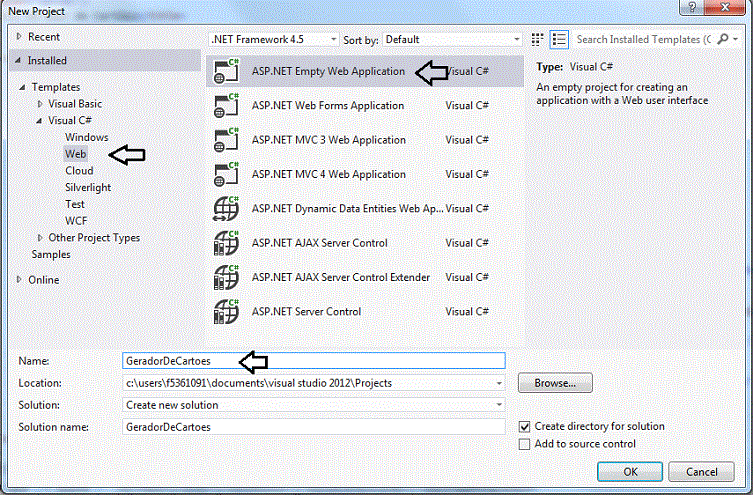The width and height of the screenshot is (753, 495).
Task: Select the Samples tree item
Action: point(51,254)
